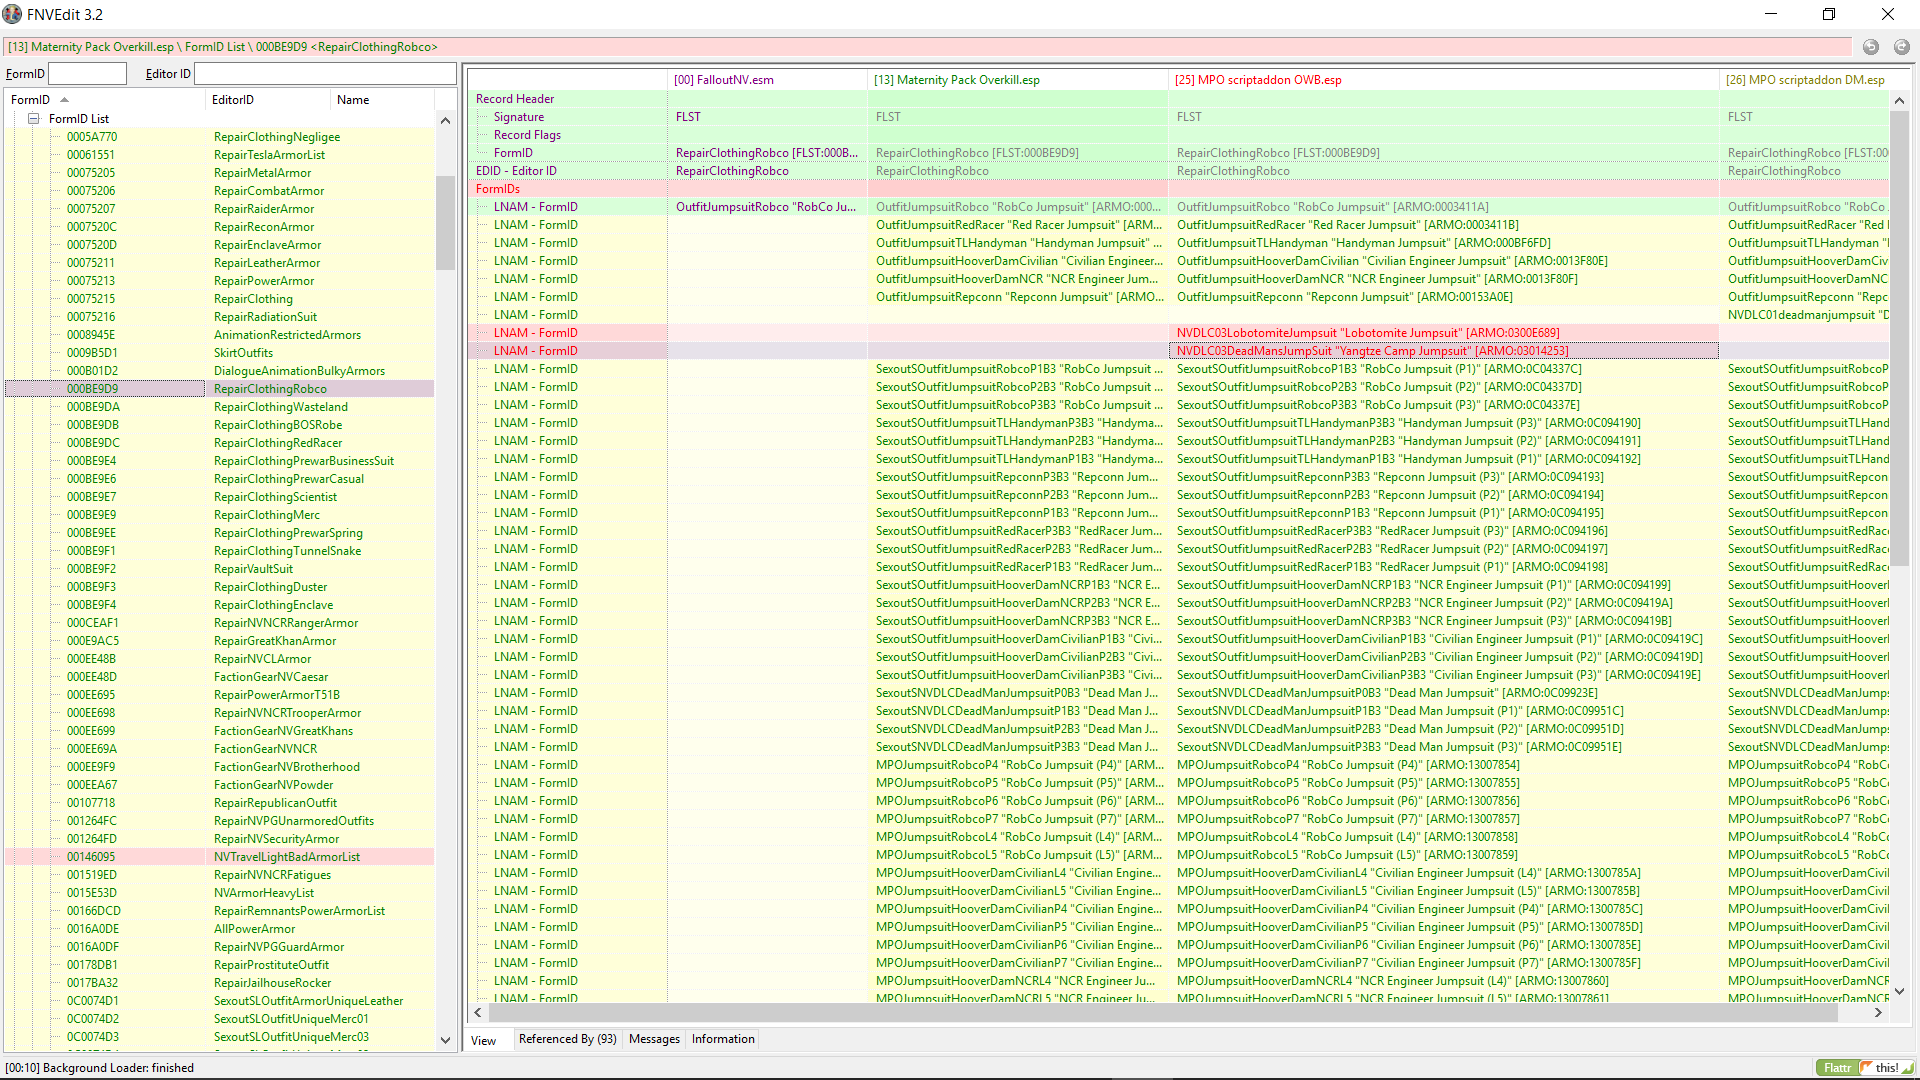Click the navigate back arrow icon
Viewport: 1920px width, 1080px height.
tap(1871, 47)
